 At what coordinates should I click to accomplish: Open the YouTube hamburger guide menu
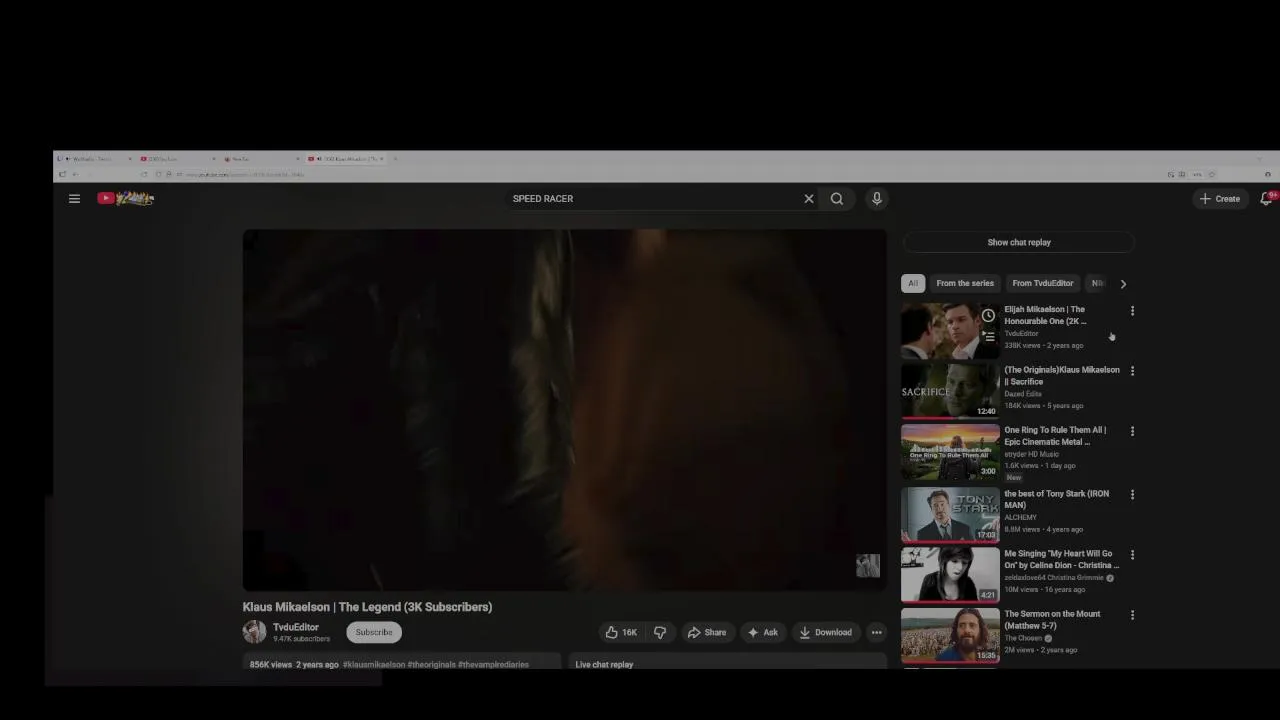tap(74, 199)
